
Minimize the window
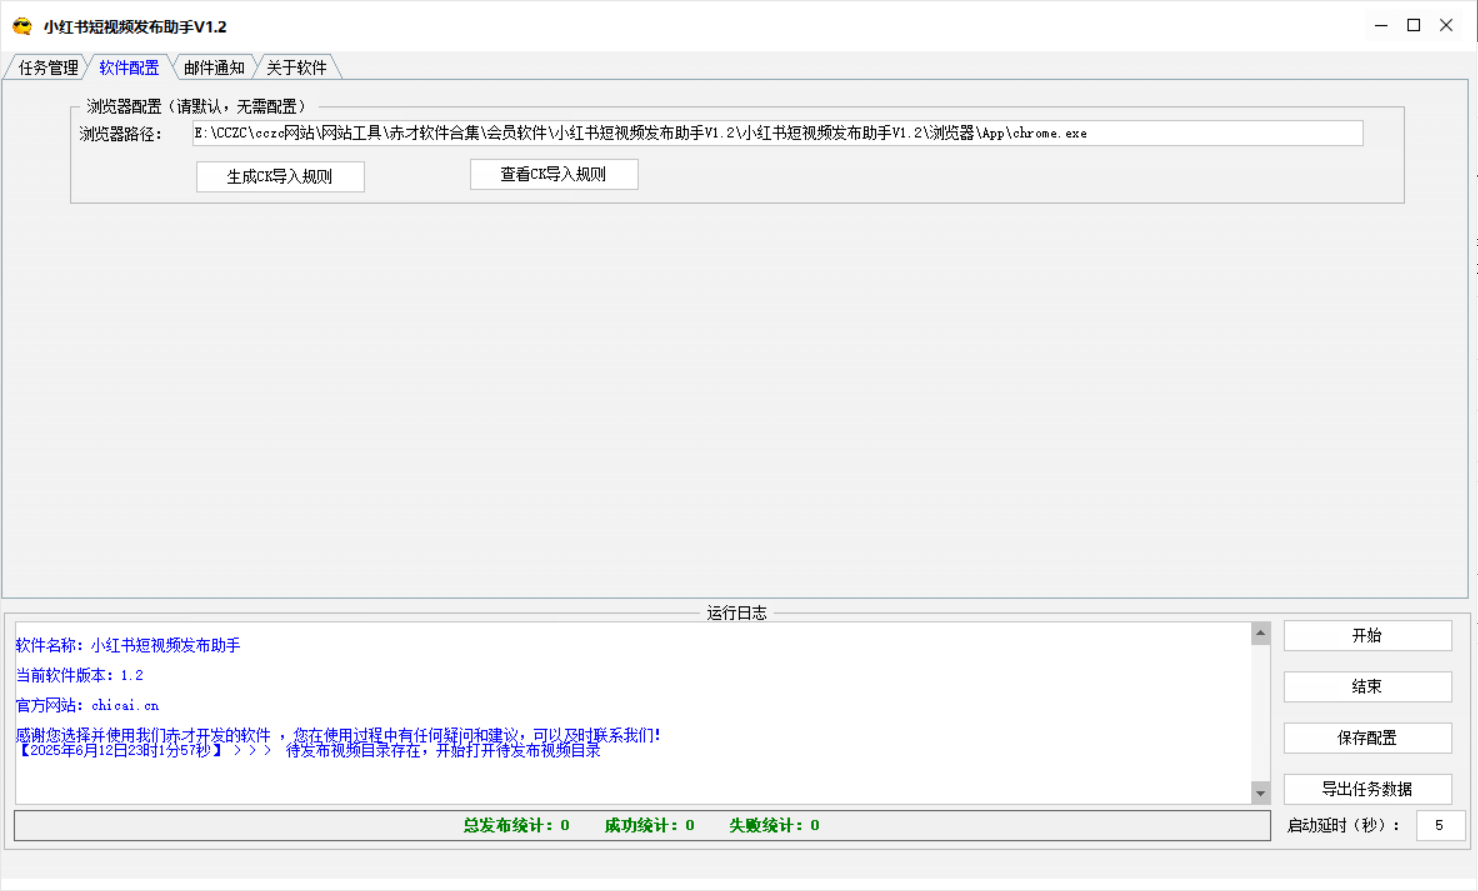(1381, 26)
